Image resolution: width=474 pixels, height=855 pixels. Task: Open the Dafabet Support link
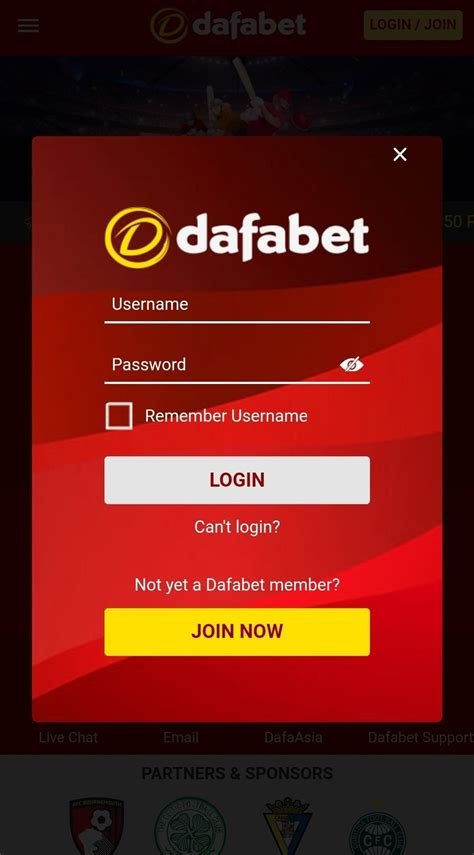click(x=421, y=737)
